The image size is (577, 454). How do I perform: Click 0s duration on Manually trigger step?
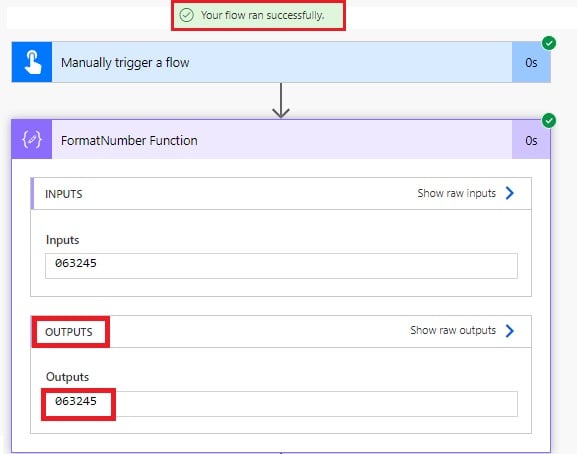531,63
